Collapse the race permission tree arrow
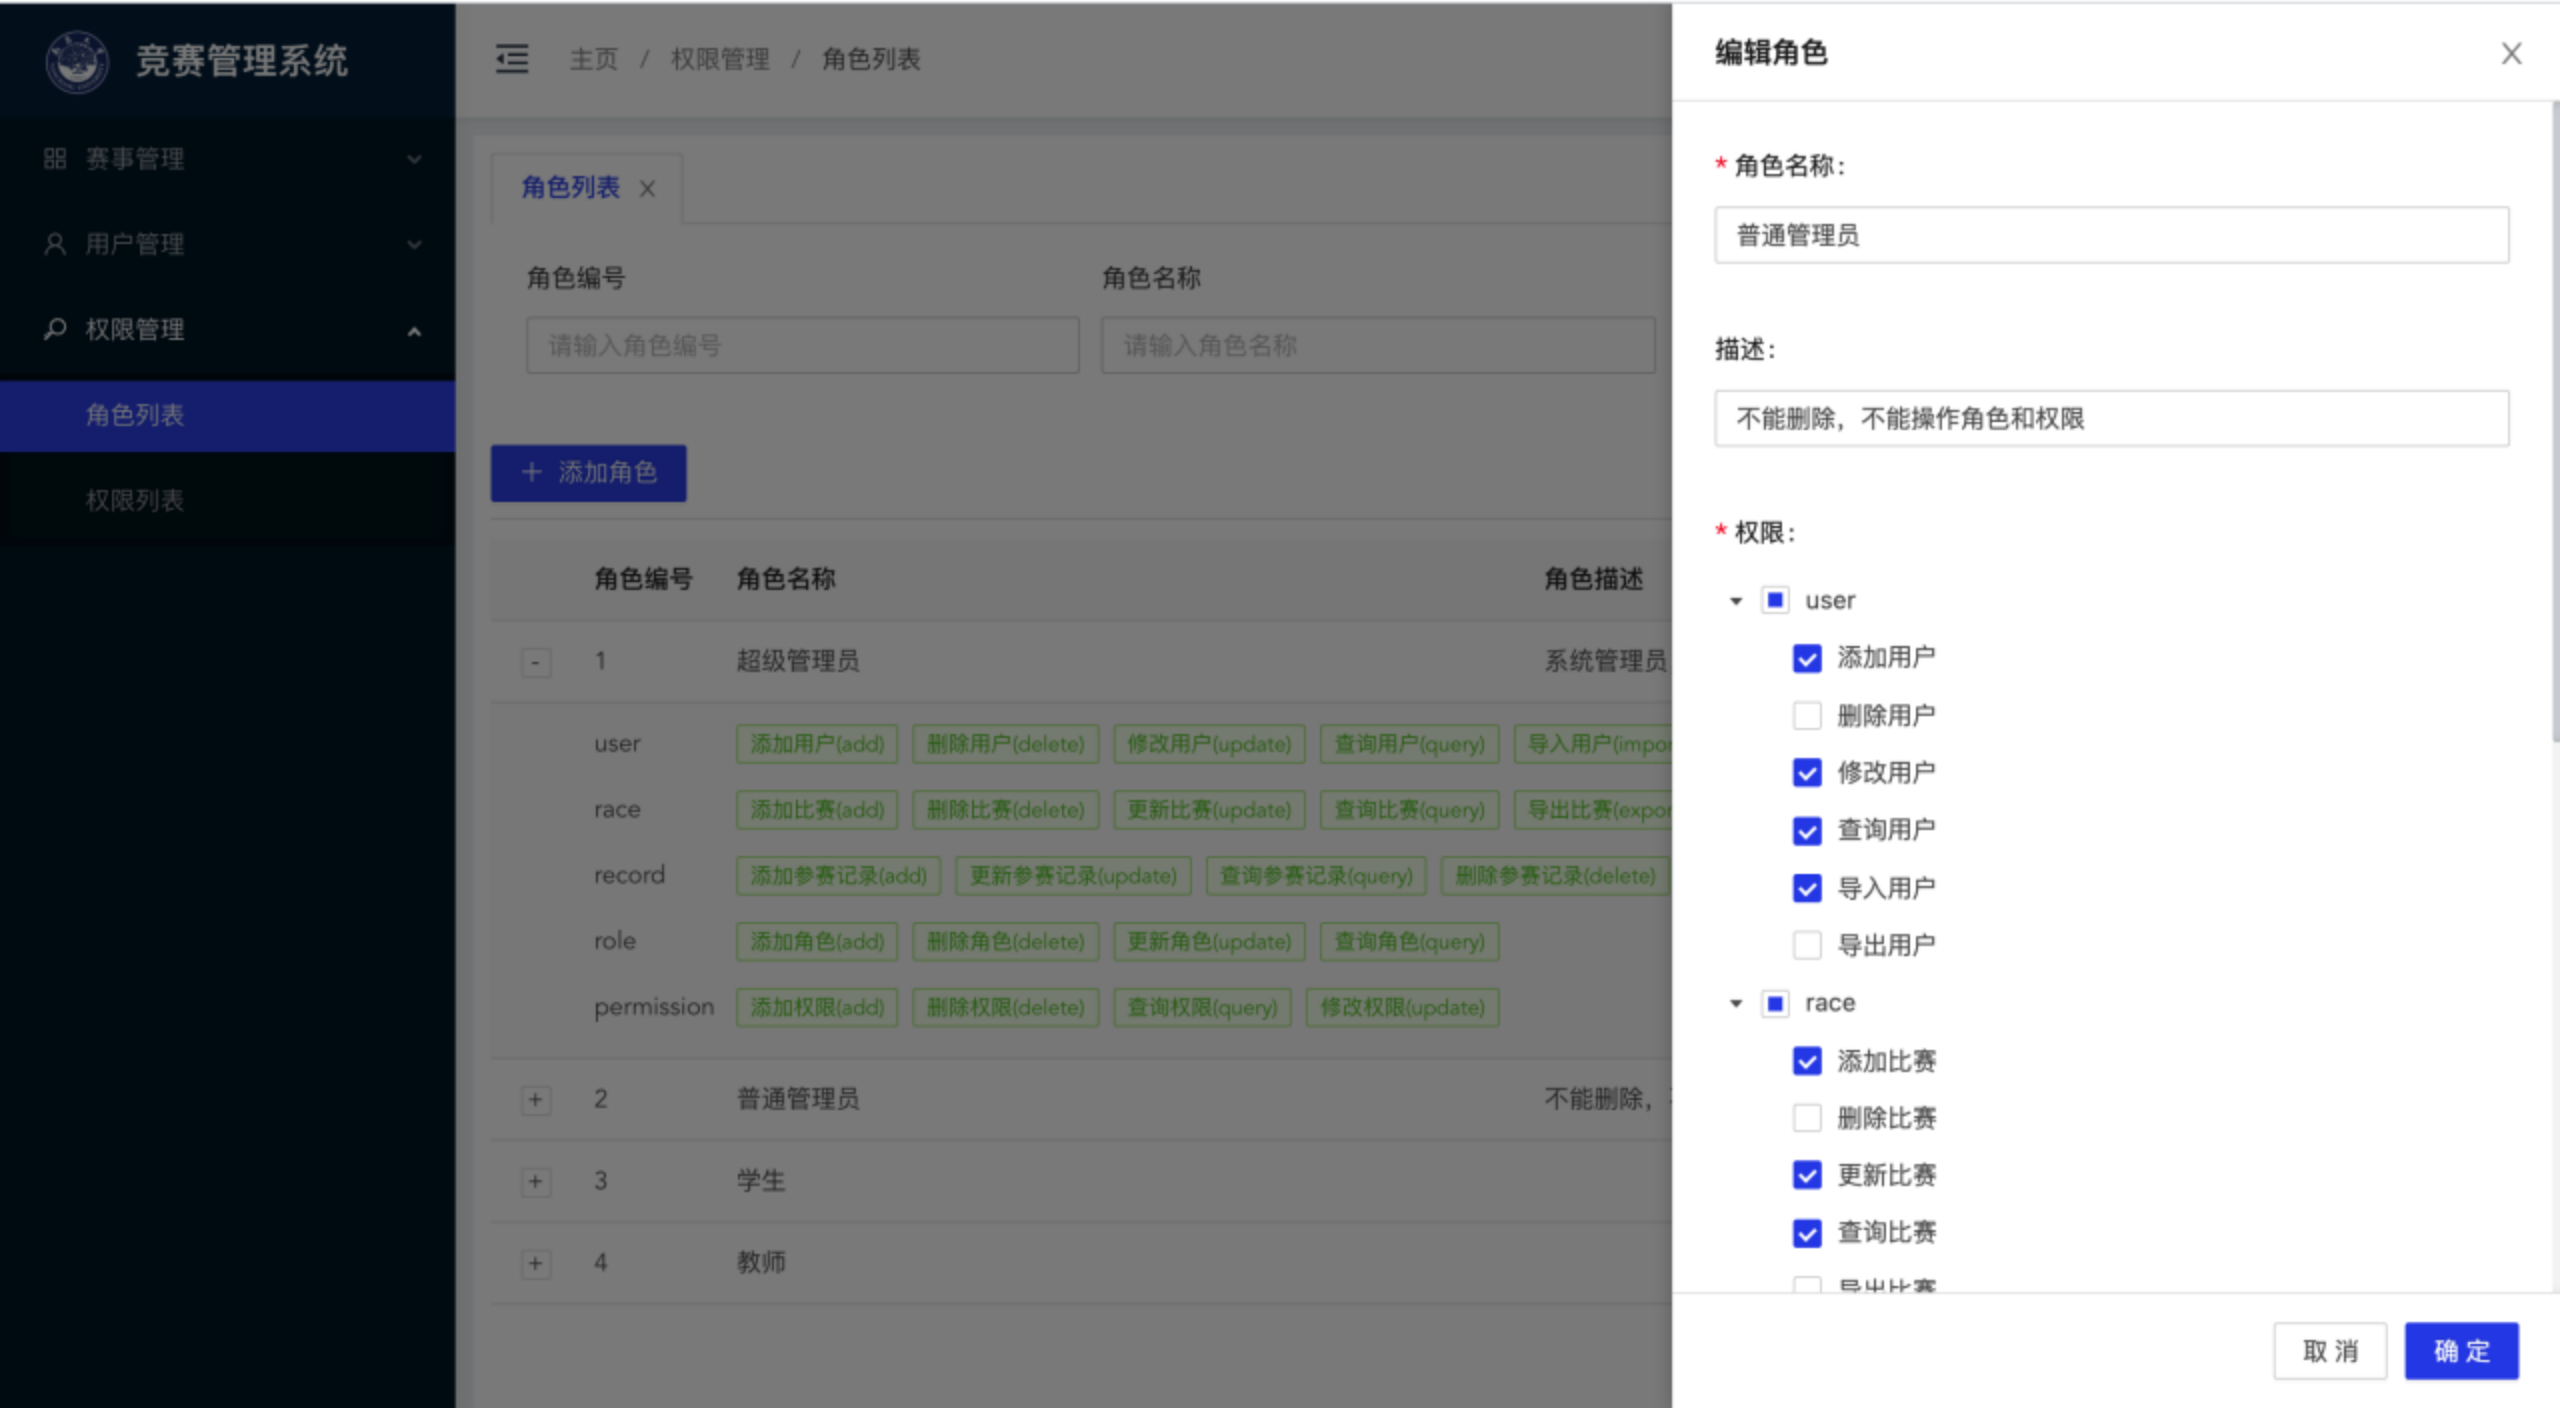The height and width of the screenshot is (1408, 2560). pos(1736,1004)
